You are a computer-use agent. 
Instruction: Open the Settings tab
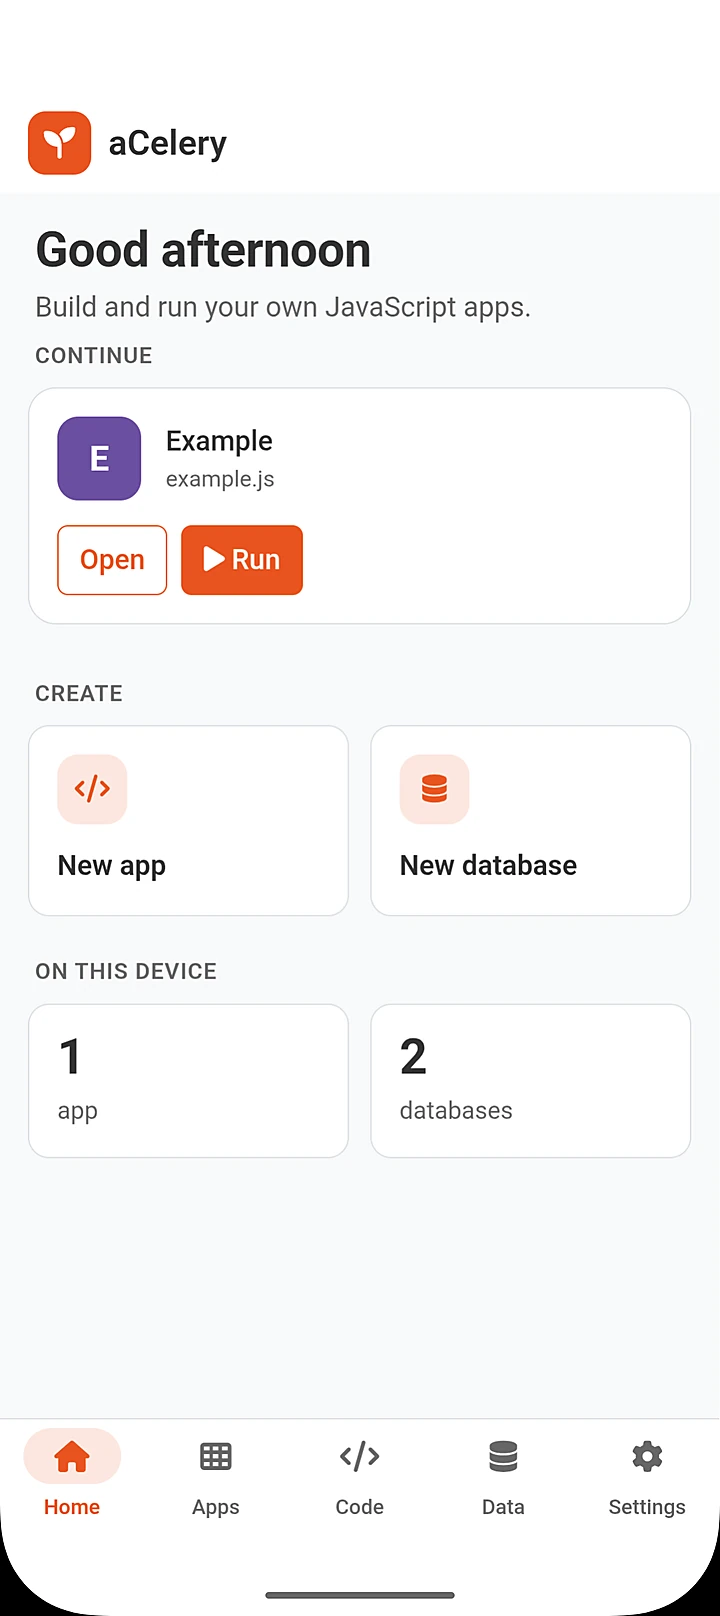pos(647,1476)
